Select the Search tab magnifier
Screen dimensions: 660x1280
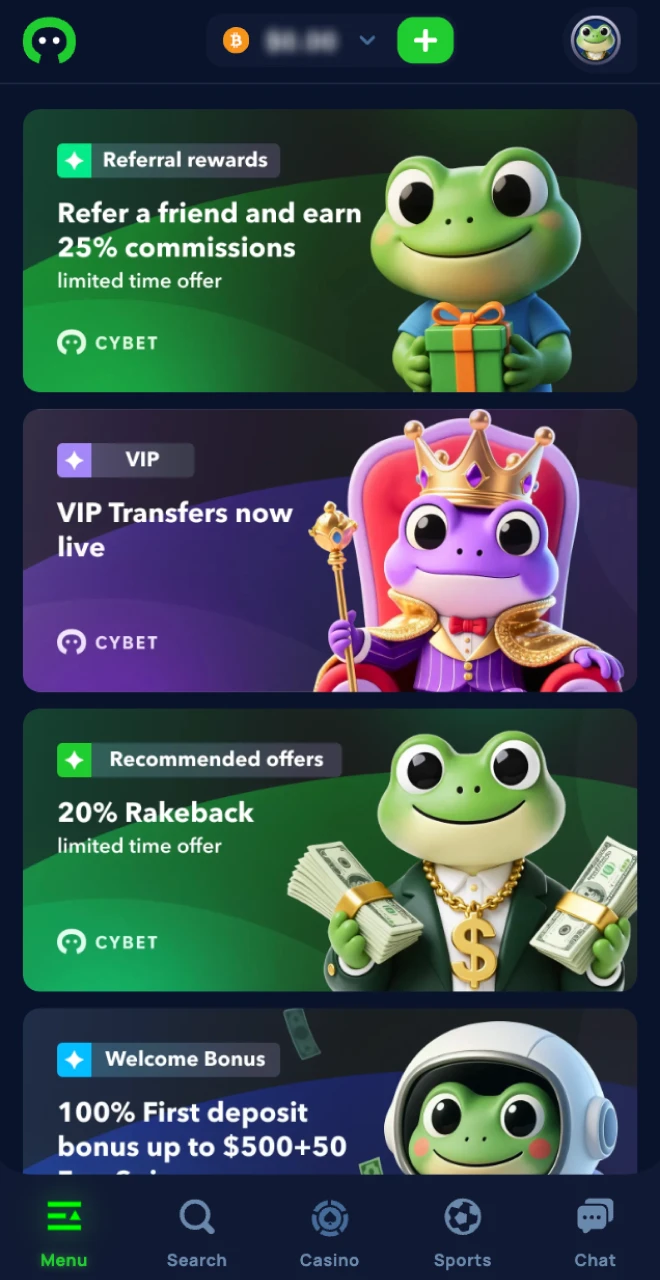196,1234
